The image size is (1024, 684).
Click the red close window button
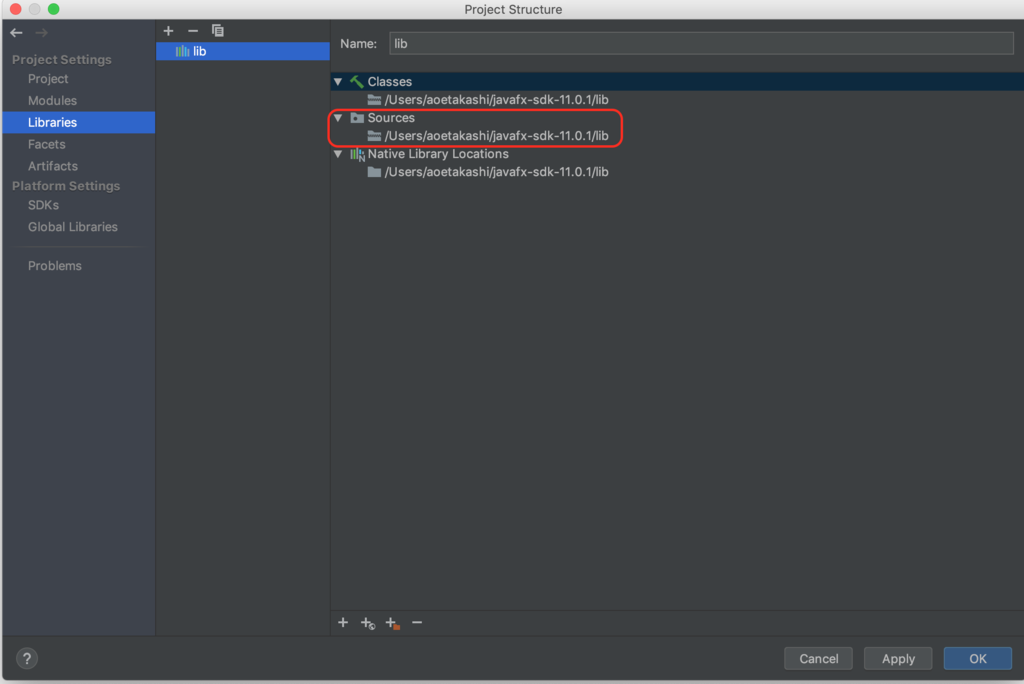coord(16,9)
